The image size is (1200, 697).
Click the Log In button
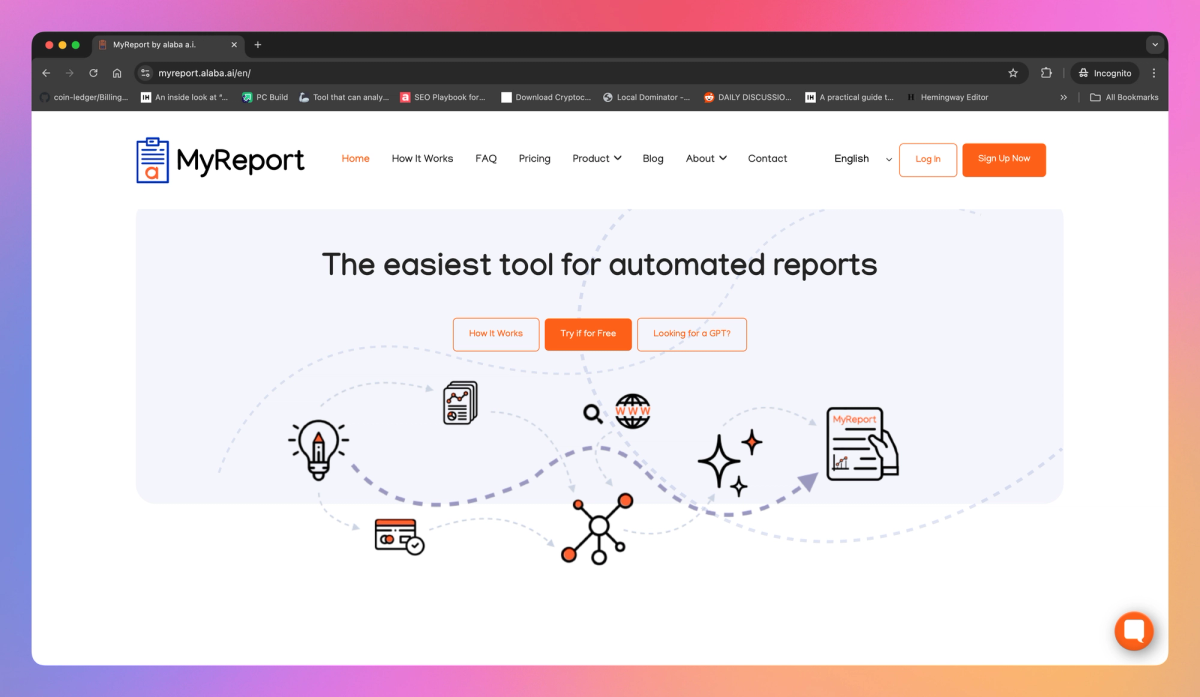[x=928, y=160]
